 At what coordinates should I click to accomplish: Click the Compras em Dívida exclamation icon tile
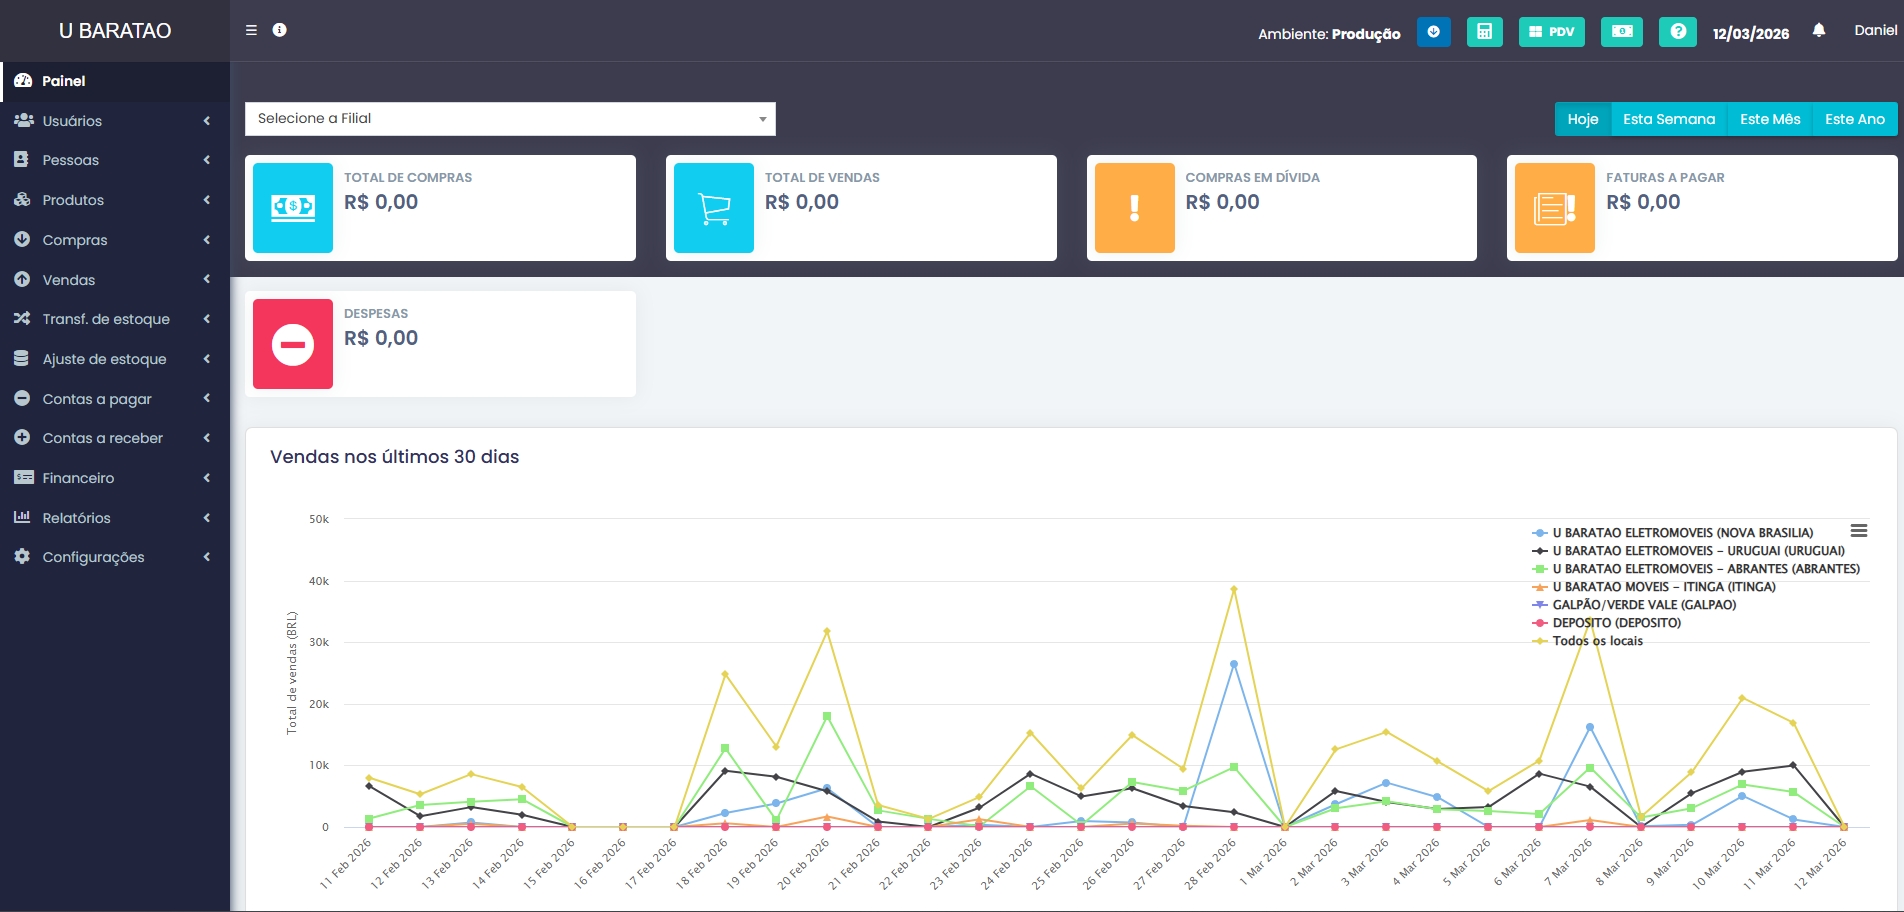point(1135,208)
